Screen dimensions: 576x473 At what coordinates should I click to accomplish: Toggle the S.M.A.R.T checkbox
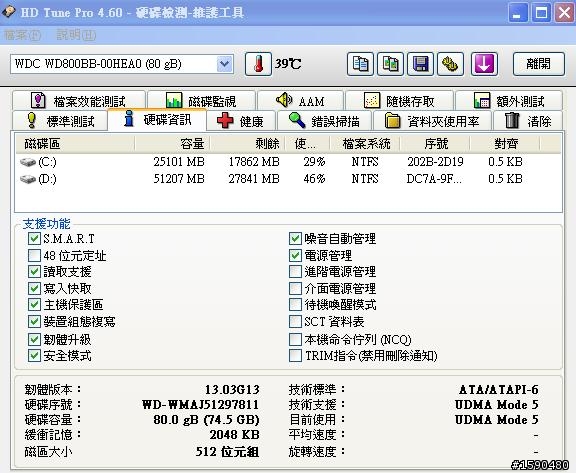34,239
